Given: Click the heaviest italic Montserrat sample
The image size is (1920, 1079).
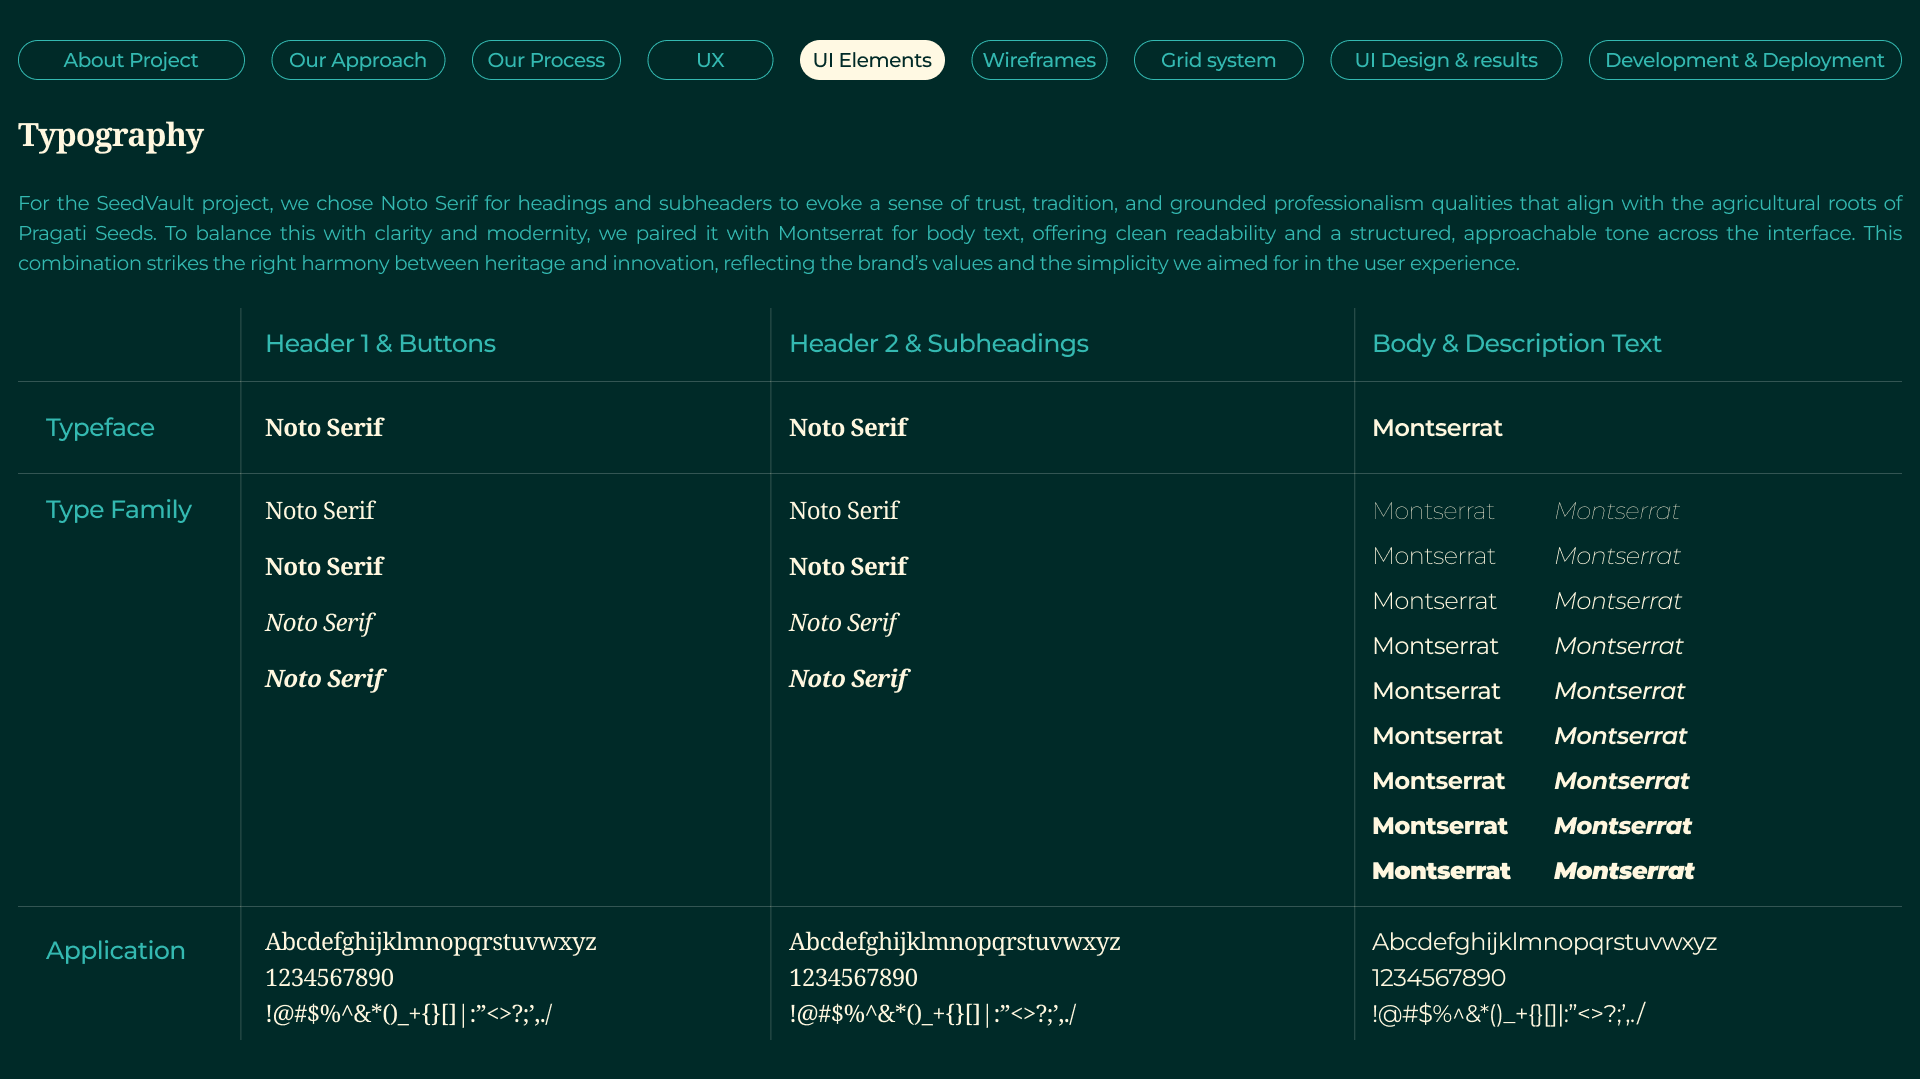Looking at the screenshot, I should click(1624, 871).
